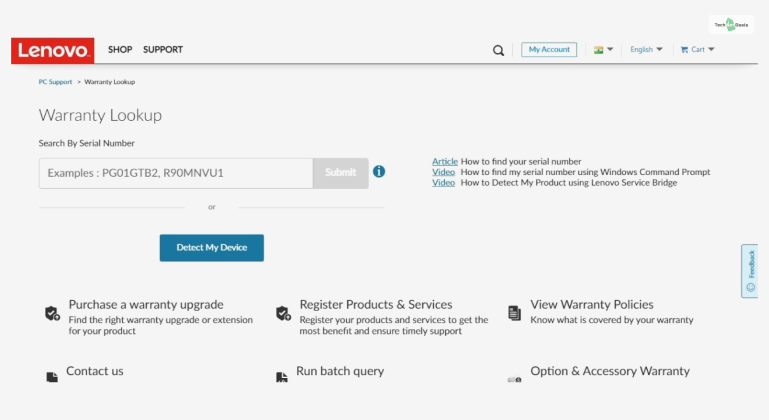Click Detect My Device button
Image resolution: width=769 pixels, height=420 pixels.
click(x=211, y=248)
